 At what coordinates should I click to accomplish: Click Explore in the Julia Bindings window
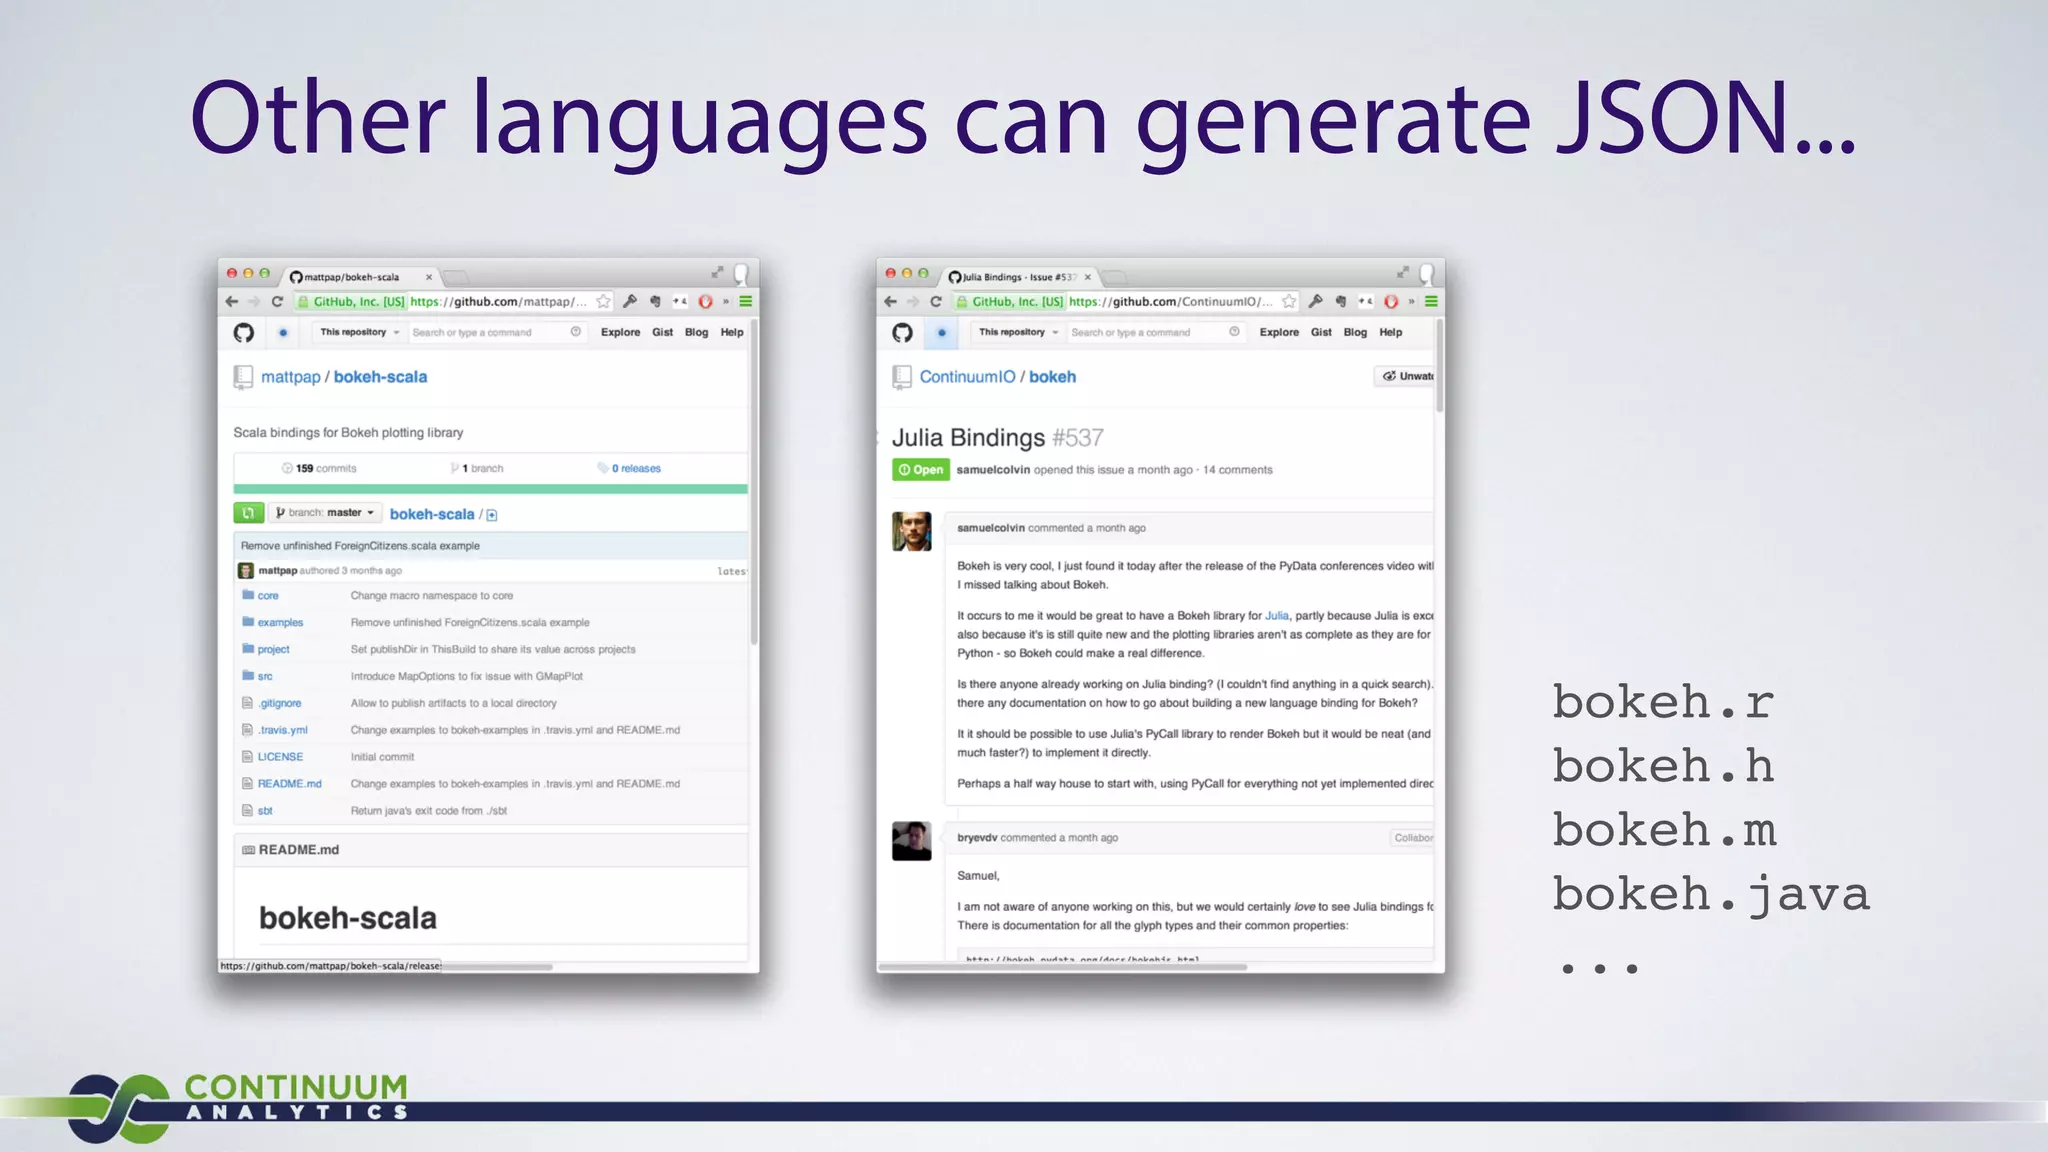pos(1279,333)
